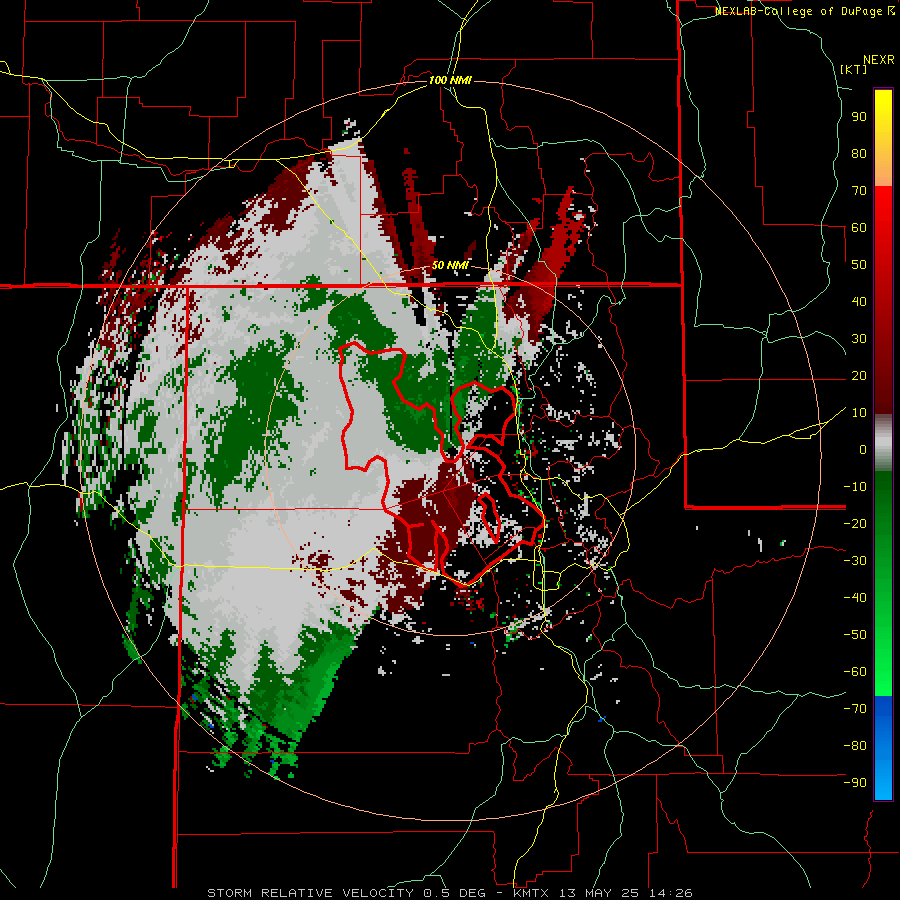Click the -10 scale value
Image resolution: width=900 pixels, height=900 pixels.
click(x=855, y=487)
